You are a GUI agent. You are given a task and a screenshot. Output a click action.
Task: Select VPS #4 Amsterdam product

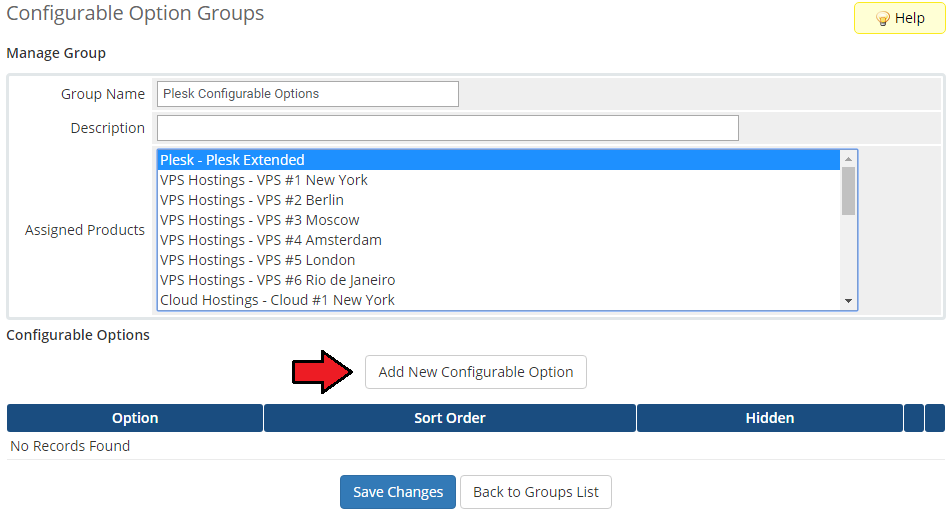(499, 240)
